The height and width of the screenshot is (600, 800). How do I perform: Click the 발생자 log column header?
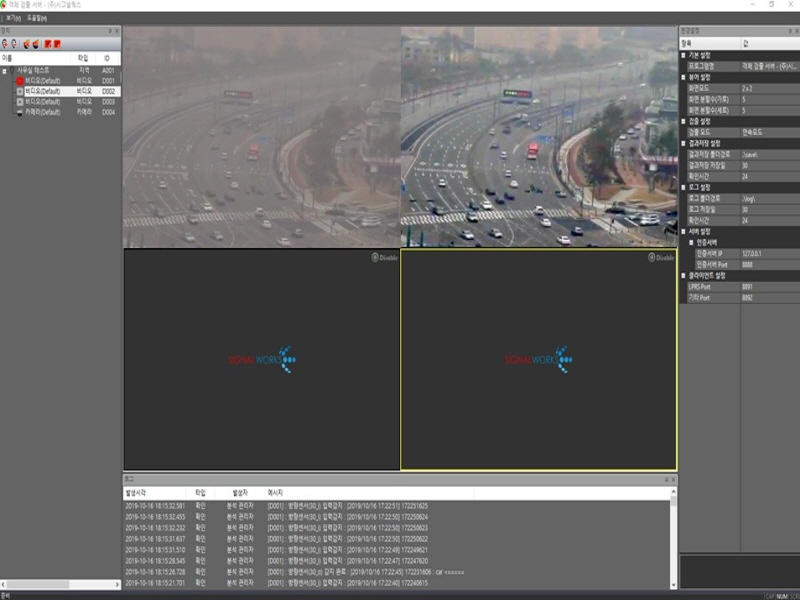(240, 493)
